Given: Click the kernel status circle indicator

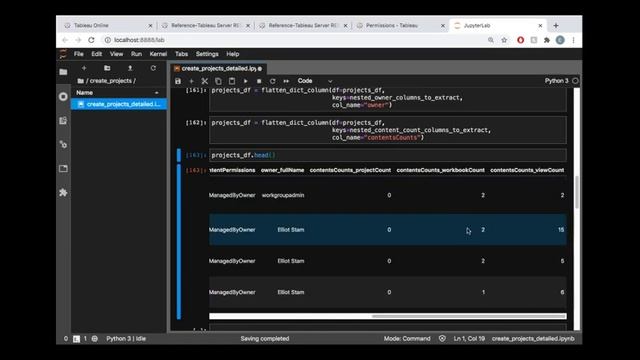Looking at the screenshot, I should click(x=575, y=81).
